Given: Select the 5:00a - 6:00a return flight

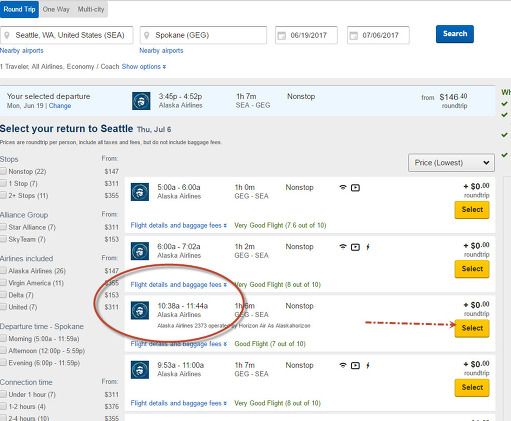Looking at the screenshot, I should [x=472, y=210].
